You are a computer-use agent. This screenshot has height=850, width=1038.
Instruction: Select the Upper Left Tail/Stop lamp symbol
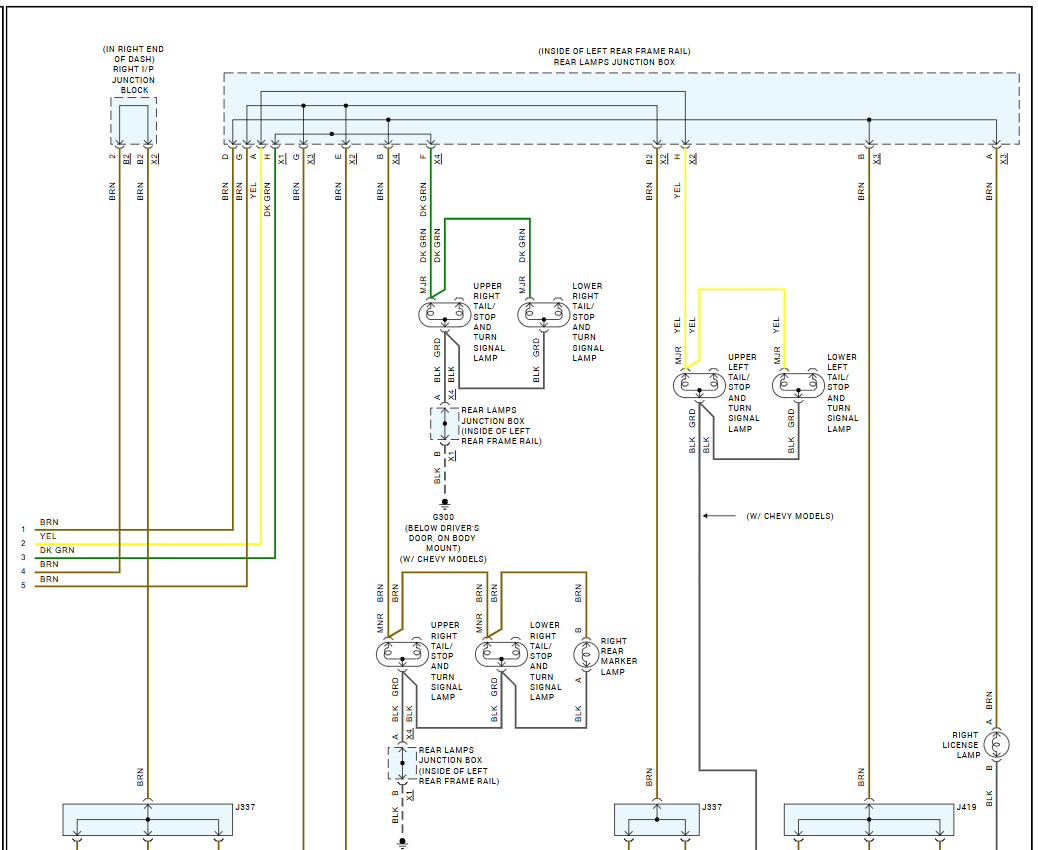point(699,385)
